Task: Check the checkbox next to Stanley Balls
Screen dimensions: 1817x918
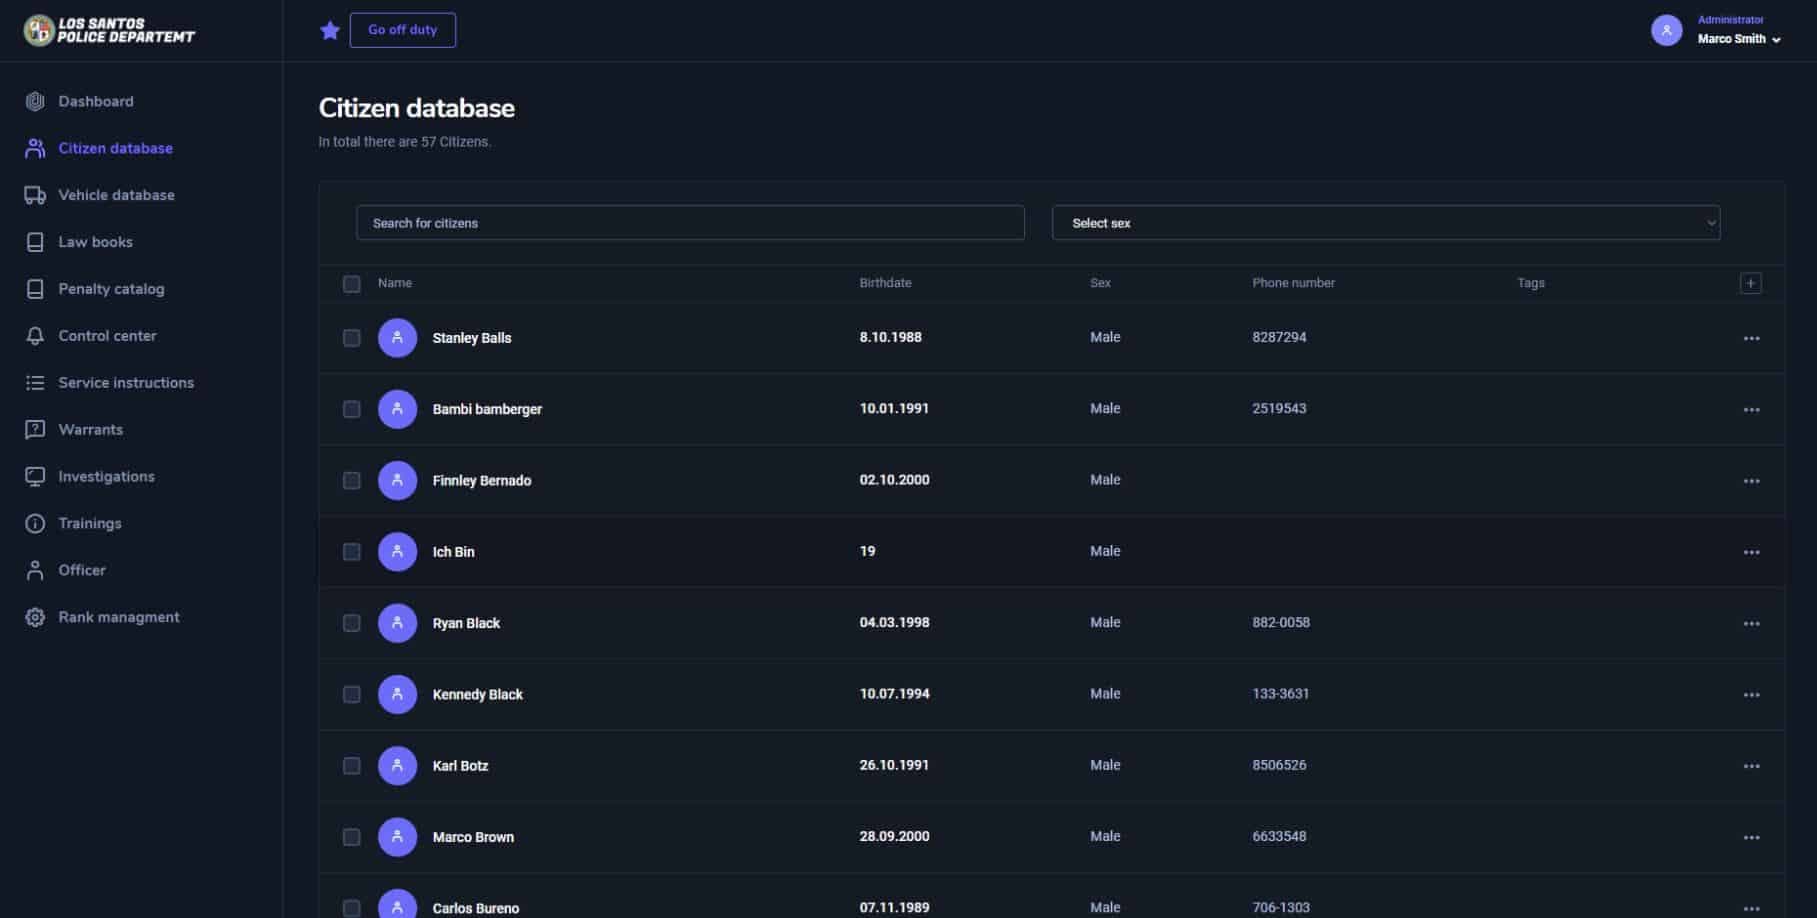Action: [351, 338]
